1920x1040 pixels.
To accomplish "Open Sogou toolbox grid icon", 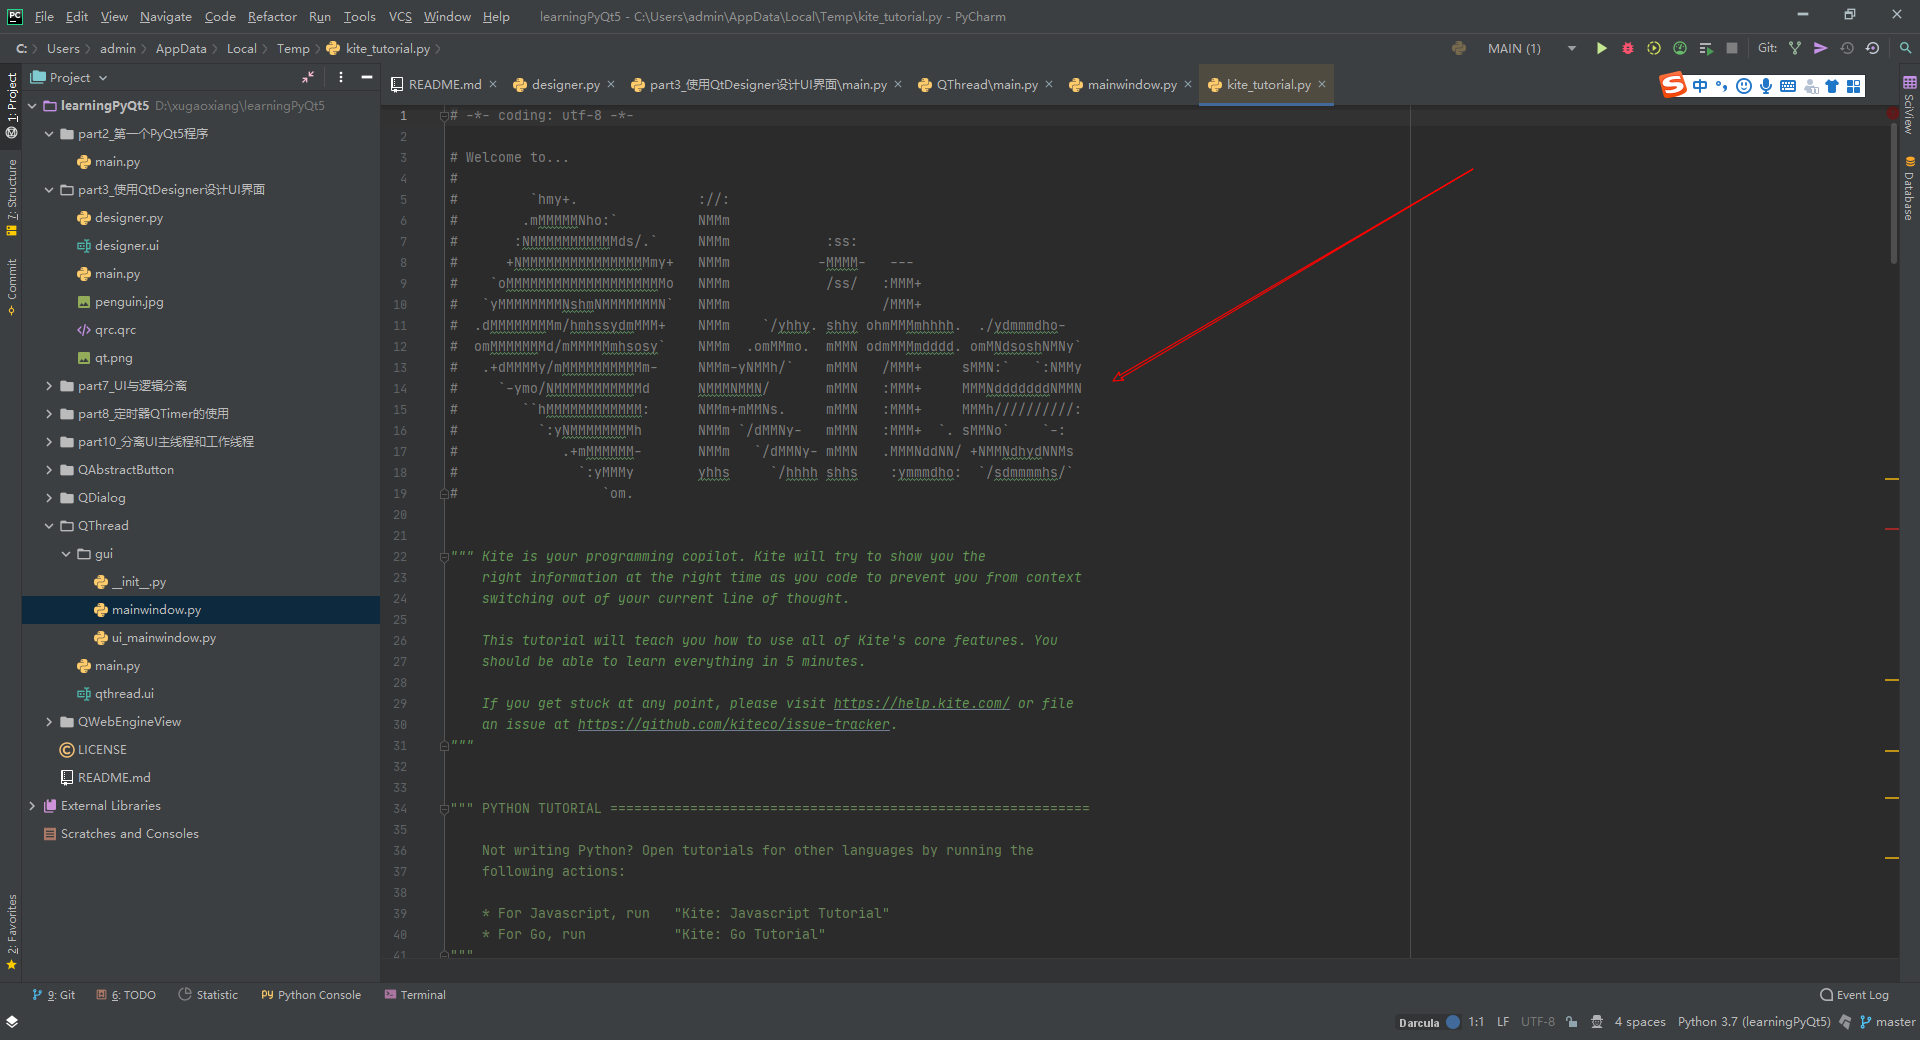I will pos(1854,86).
